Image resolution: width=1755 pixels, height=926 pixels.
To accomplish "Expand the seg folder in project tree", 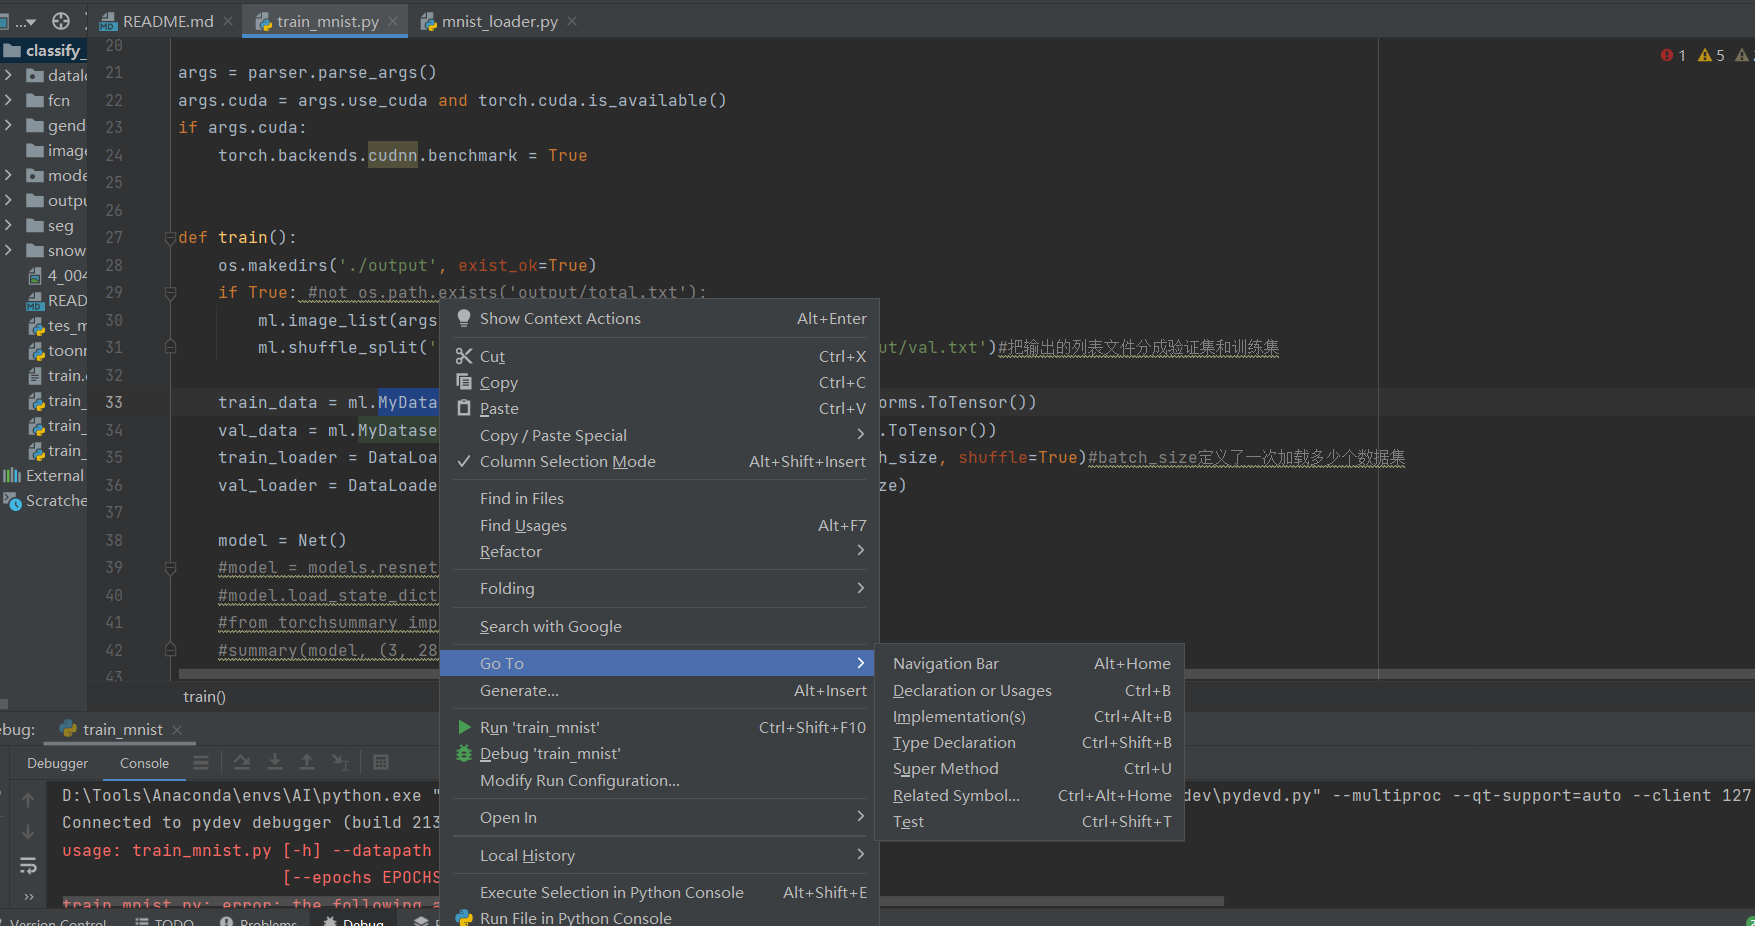I will click(8, 225).
